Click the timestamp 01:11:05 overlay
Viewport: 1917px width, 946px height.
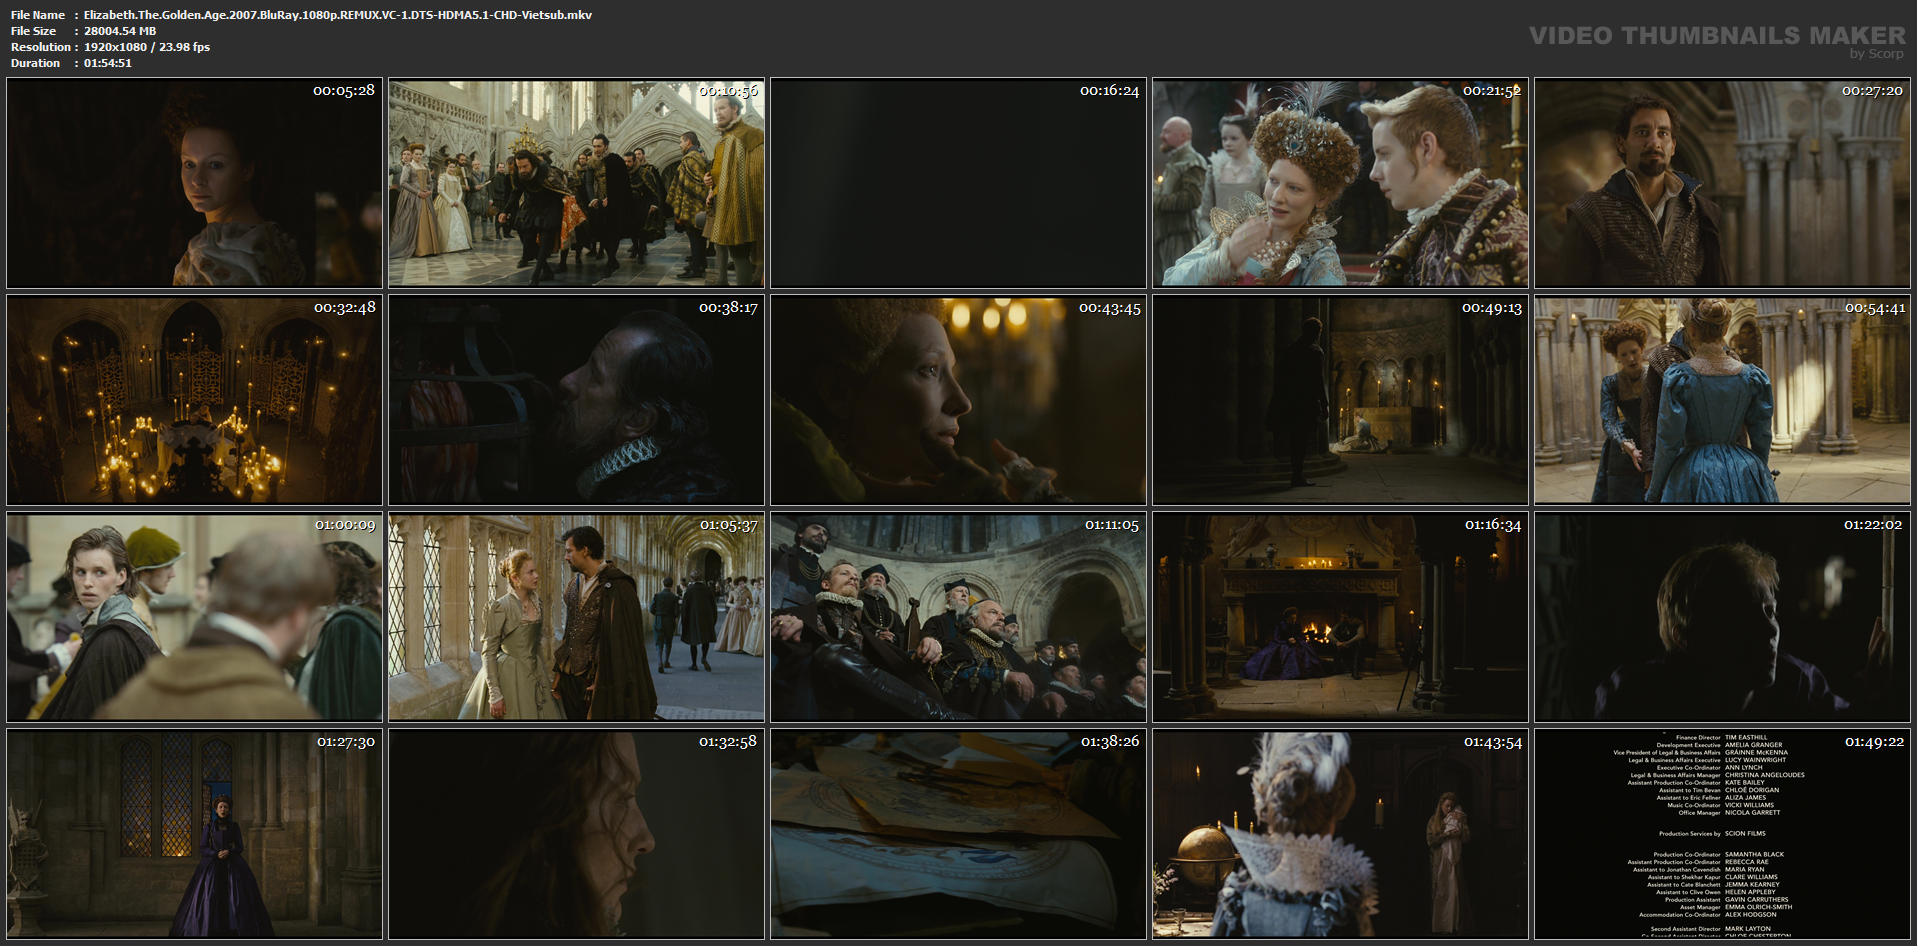pos(1111,524)
